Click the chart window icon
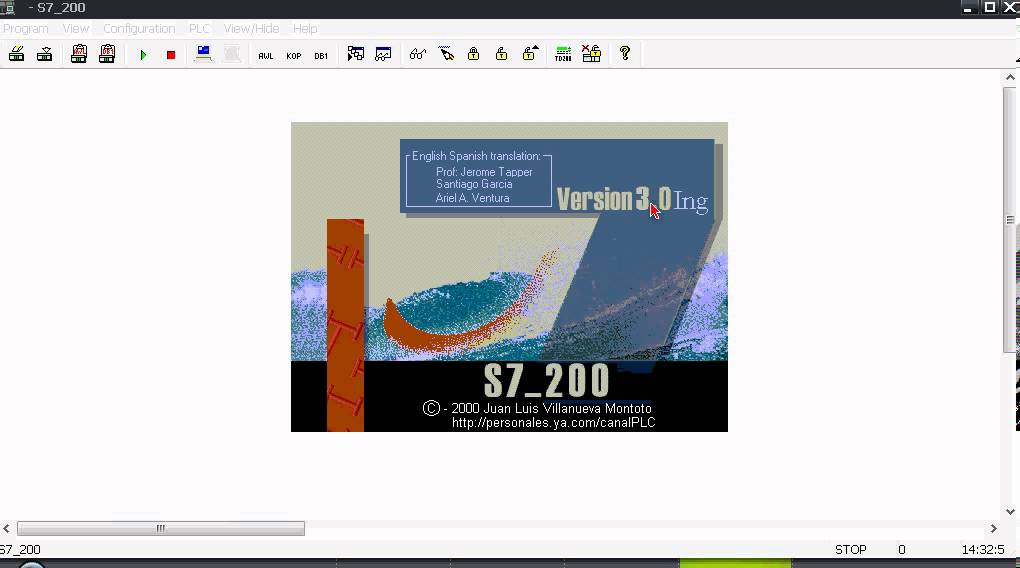 point(383,54)
